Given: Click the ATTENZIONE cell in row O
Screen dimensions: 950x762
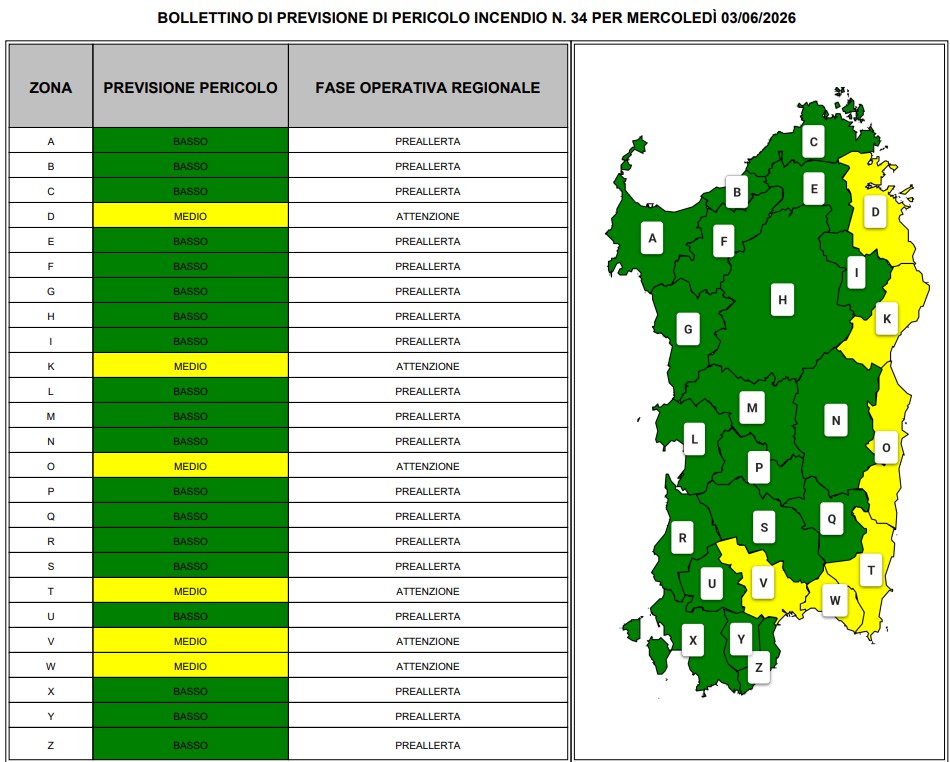Looking at the screenshot, I should coord(428,466).
